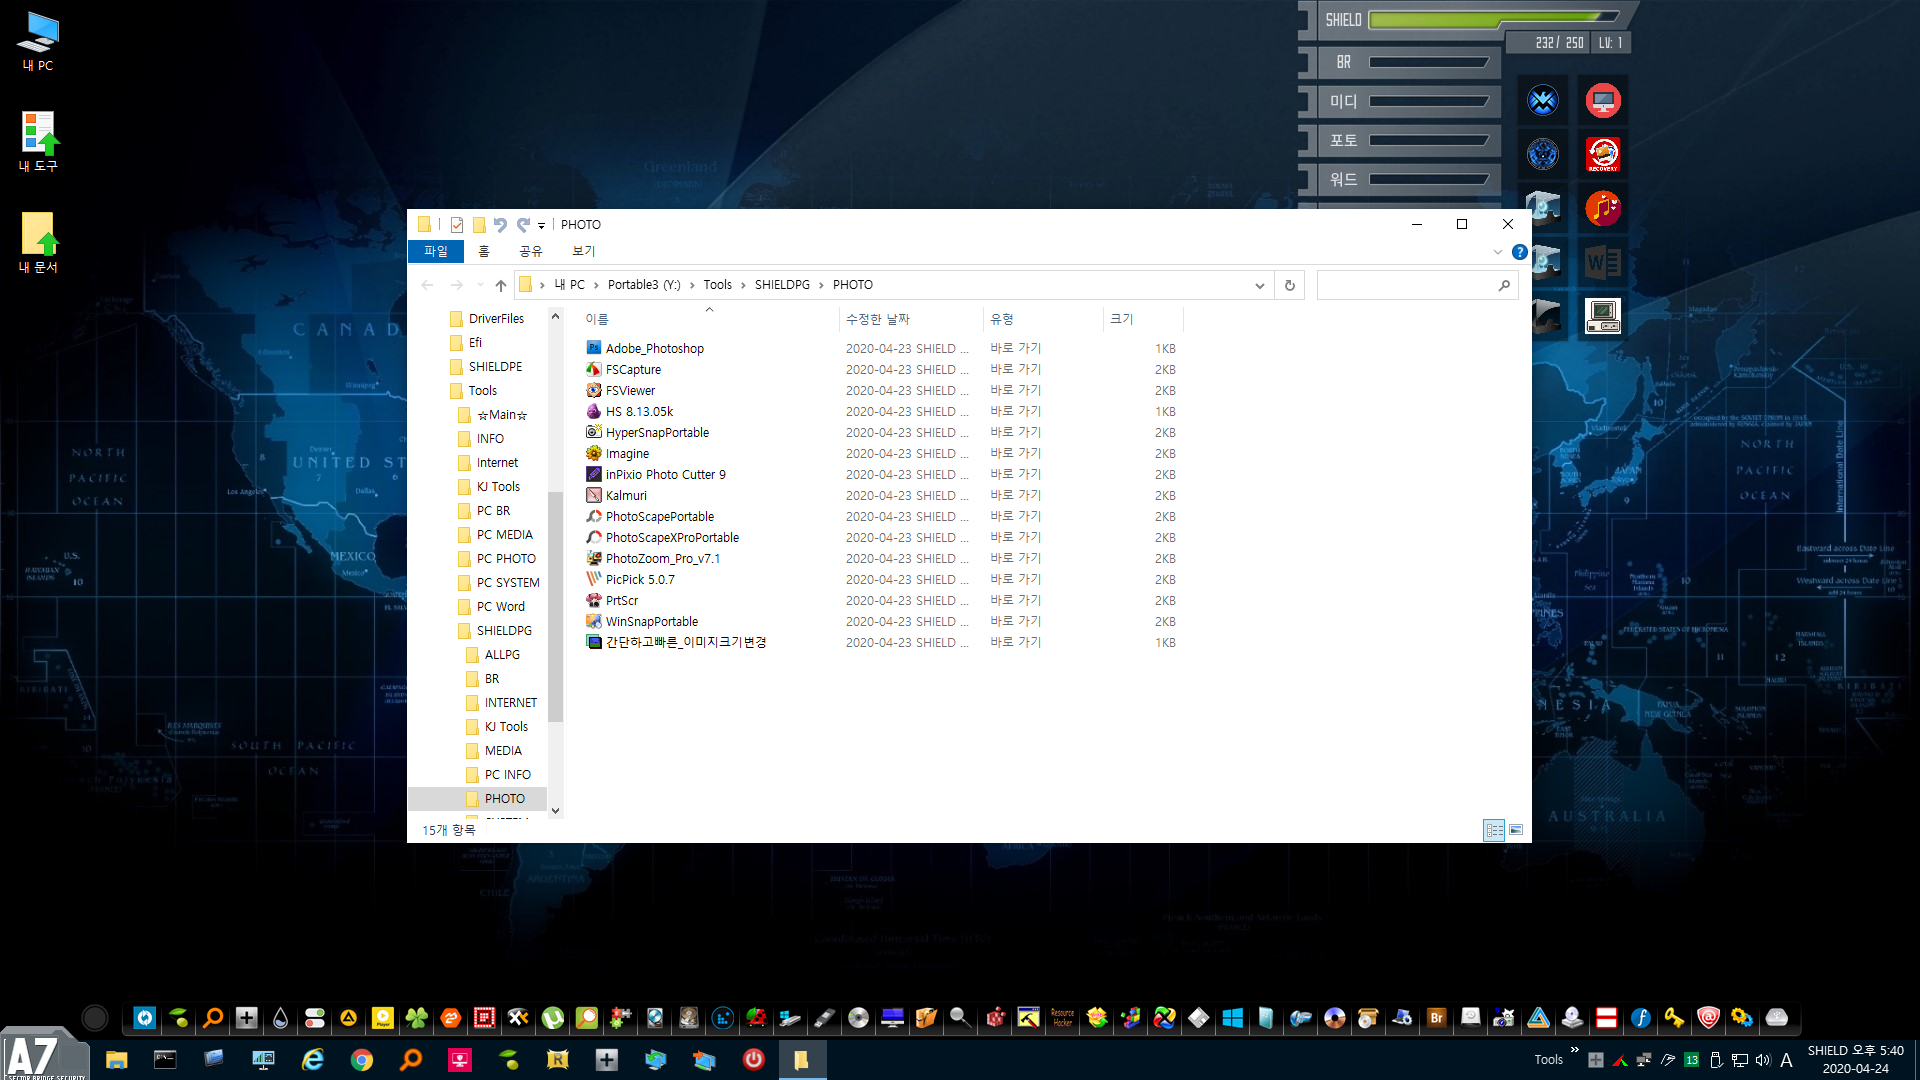Select the FSCapture shortcut icon
This screenshot has height=1080, width=1920.
tap(594, 369)
